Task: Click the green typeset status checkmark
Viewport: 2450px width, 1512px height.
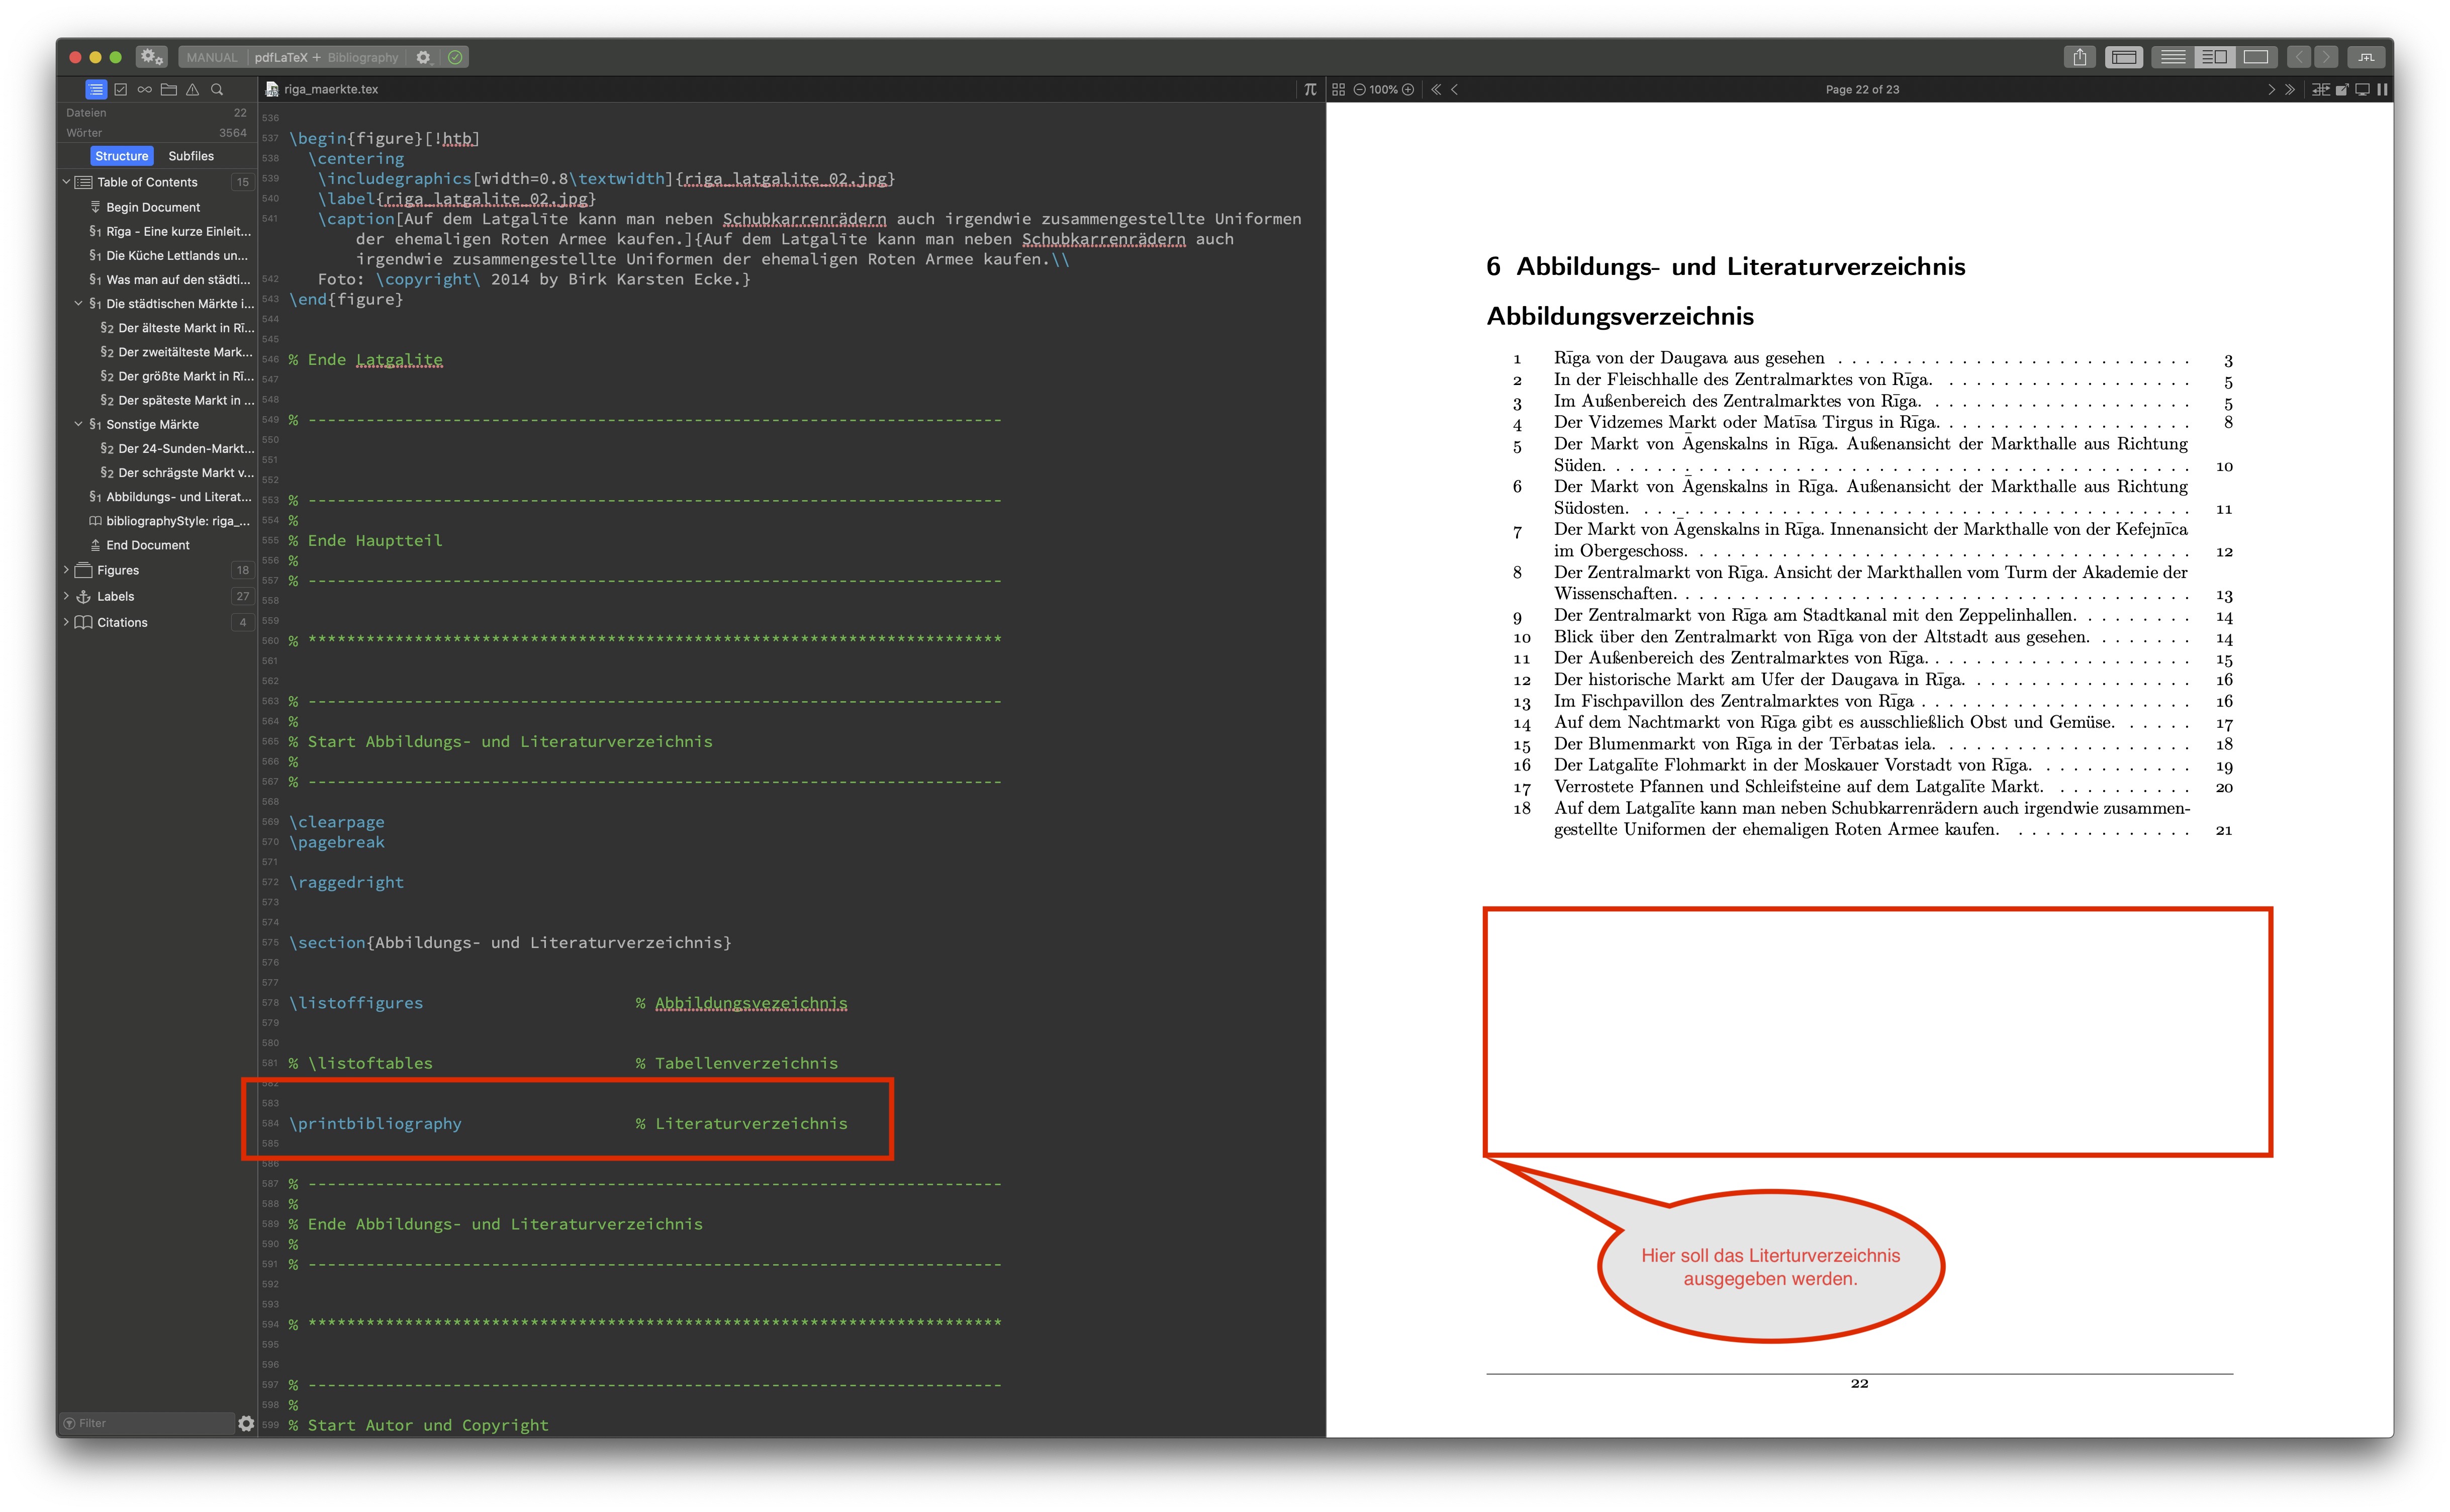Action: (455, 57)
